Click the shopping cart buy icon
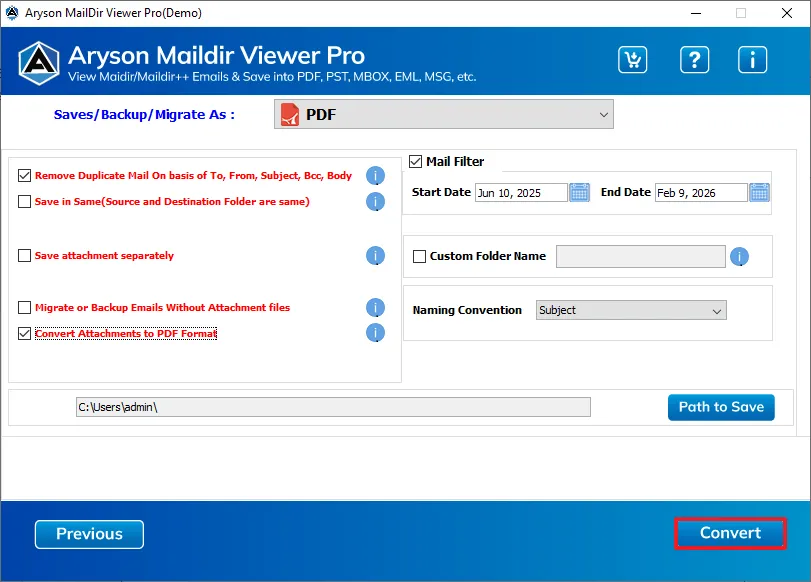Screen dimensions: 811x582 [633, 59]
